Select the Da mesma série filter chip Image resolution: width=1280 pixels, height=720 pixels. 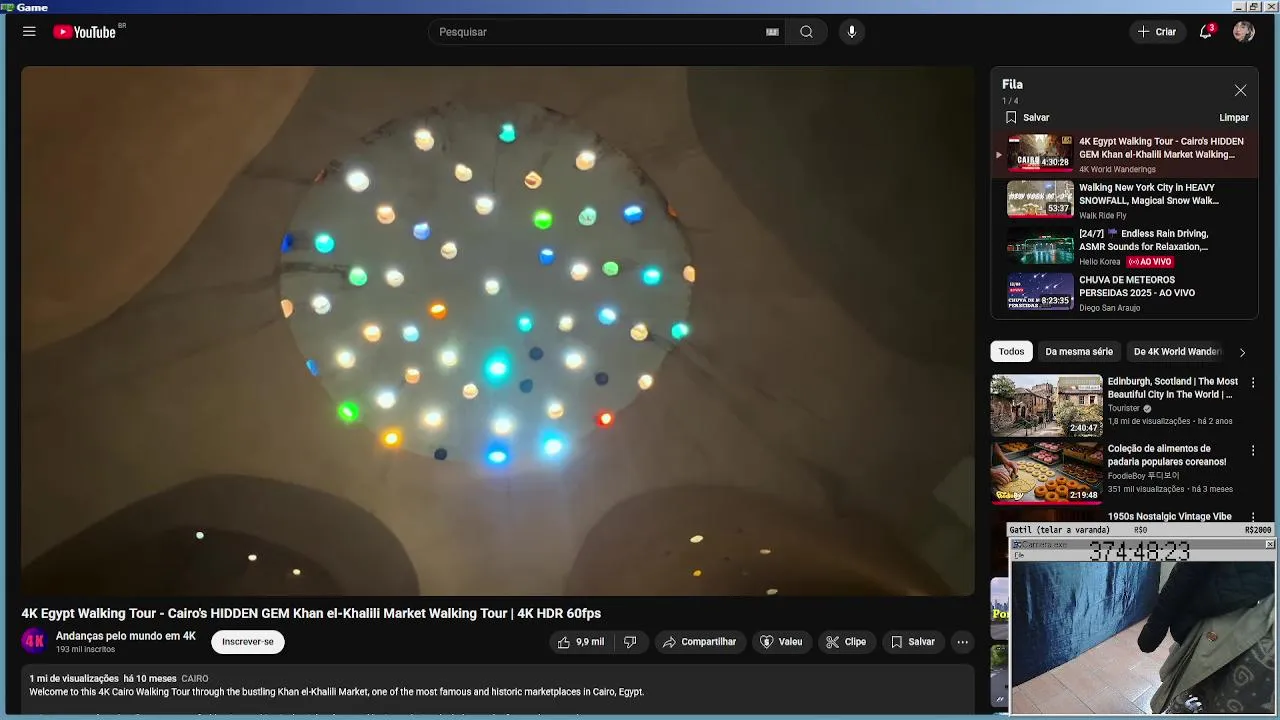pyautogui.click(x=1079, y=352)
